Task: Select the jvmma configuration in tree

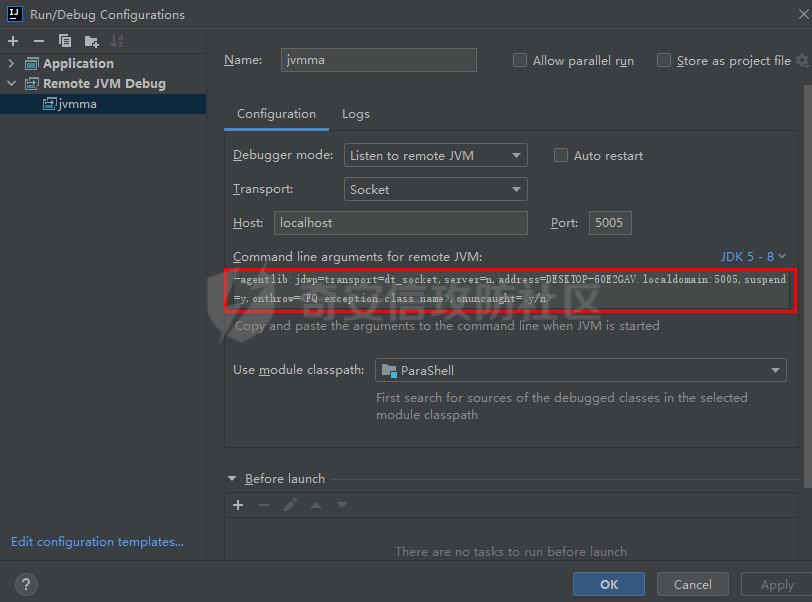Action: 77,103
